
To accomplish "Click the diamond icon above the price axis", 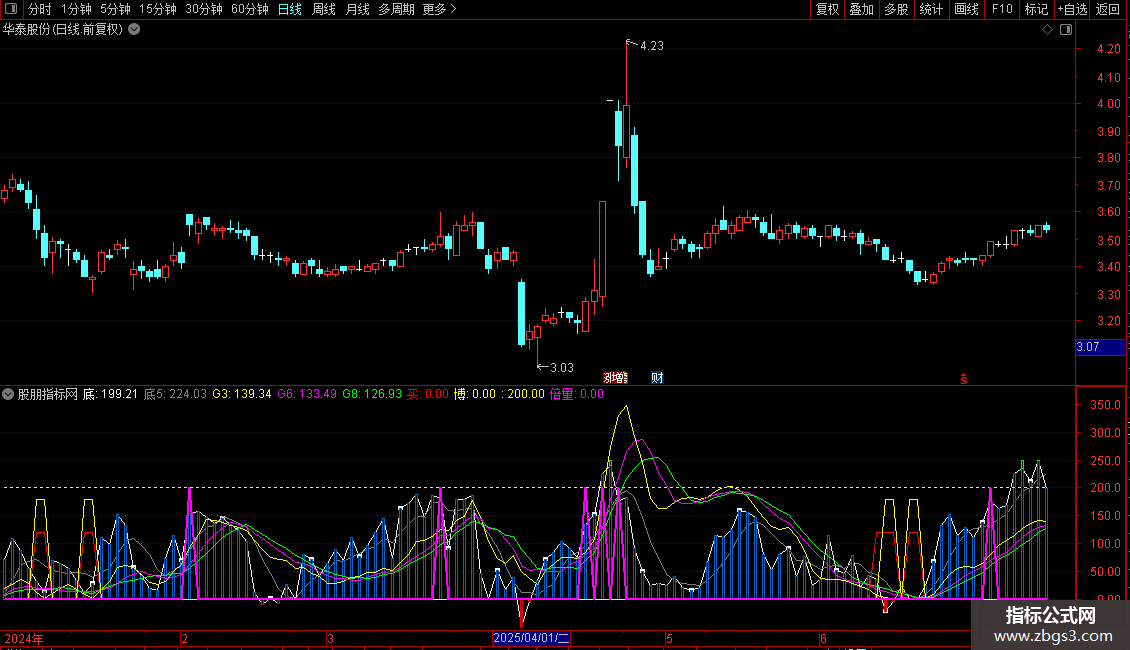I will pyautogui.click(x=1047, y=30).
